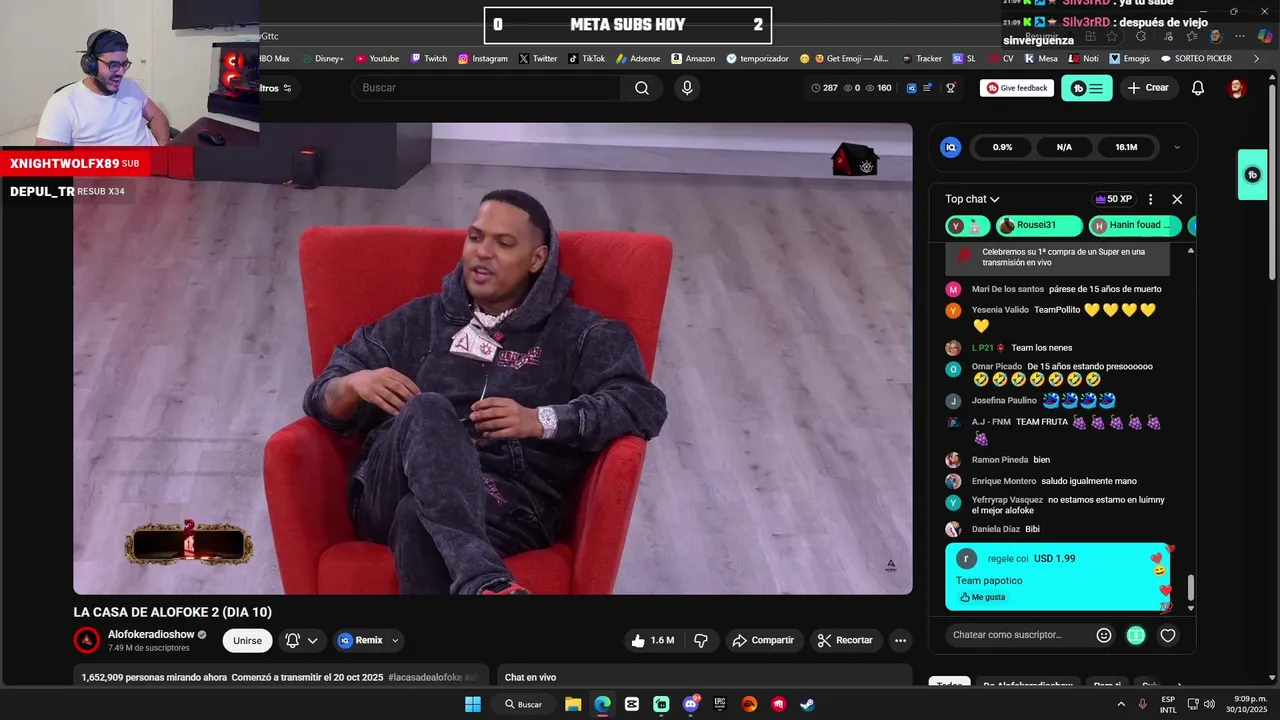Open Instagram bookmark
Viewport: 1280px width, 720px height.
483,59
